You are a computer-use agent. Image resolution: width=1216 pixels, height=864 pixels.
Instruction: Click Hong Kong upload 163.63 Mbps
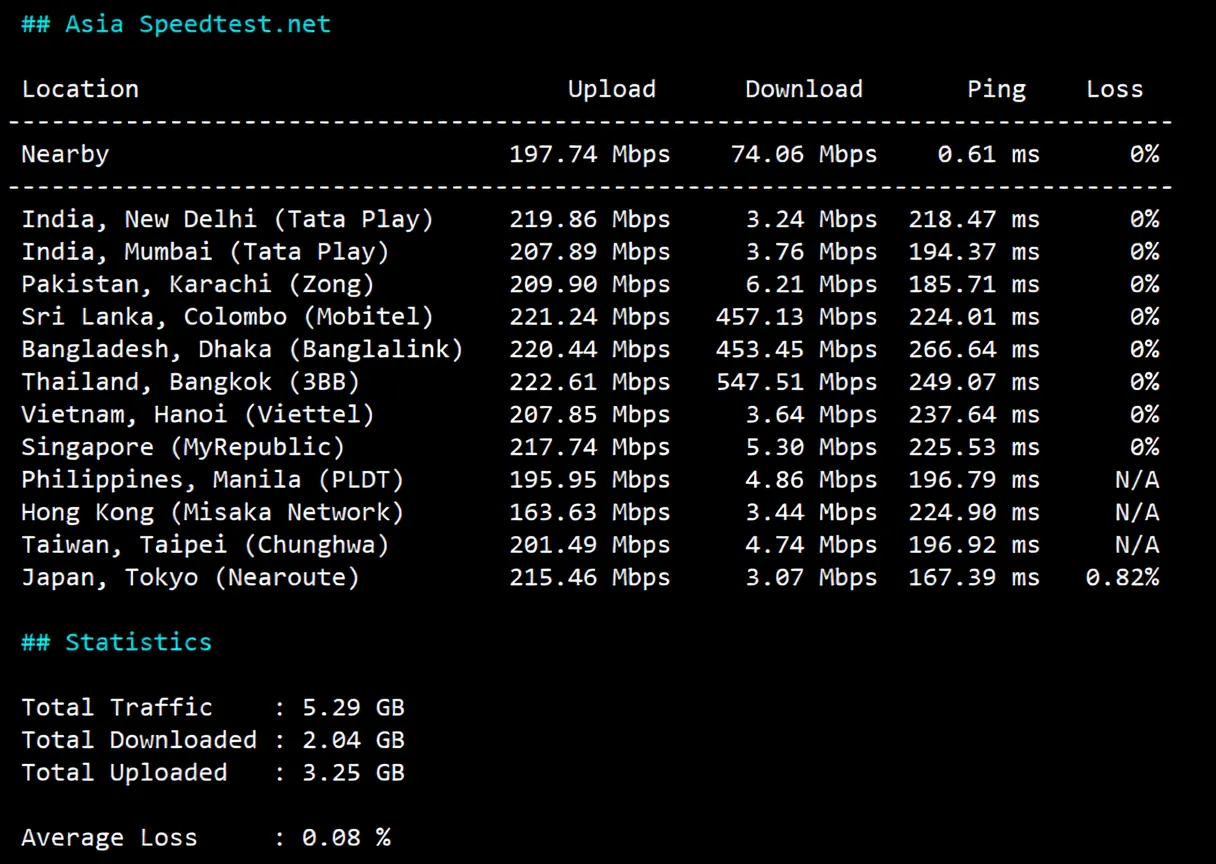tap(590, 512)
